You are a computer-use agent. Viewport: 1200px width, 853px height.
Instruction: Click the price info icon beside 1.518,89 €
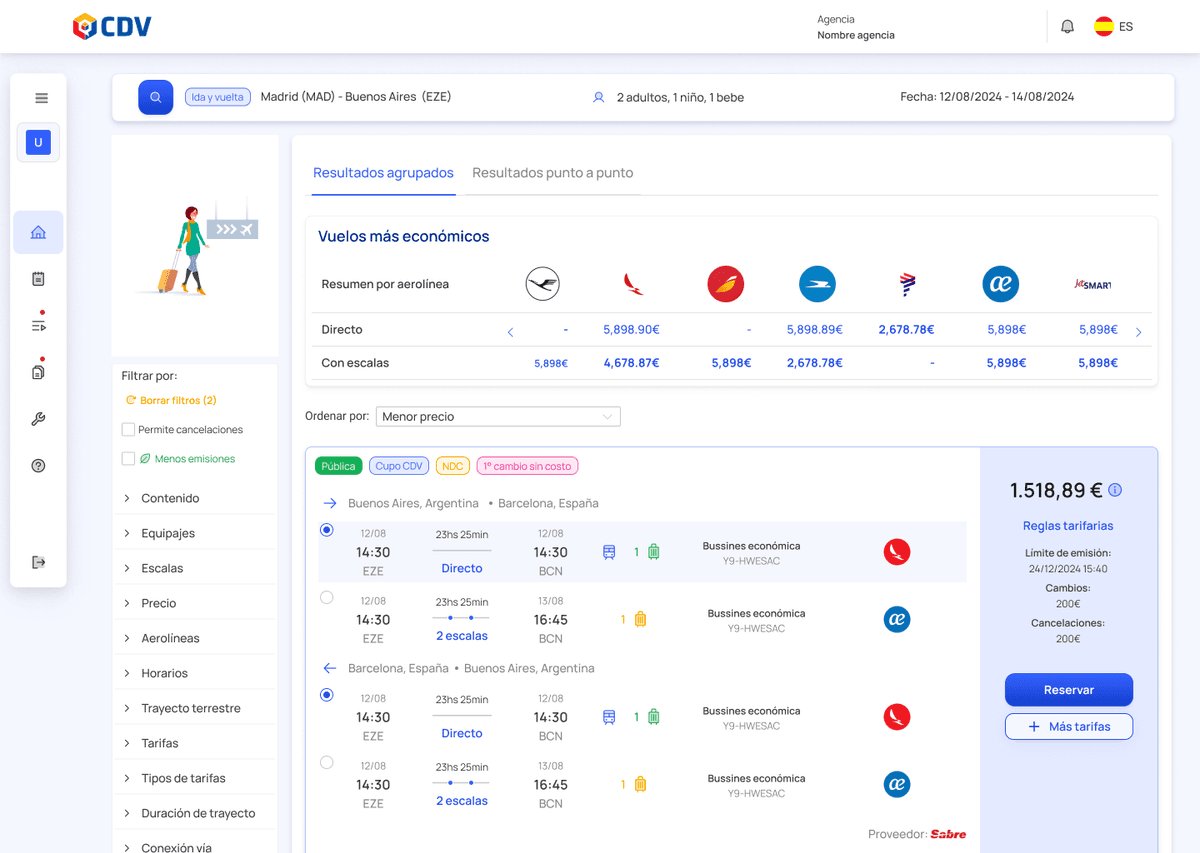[x=1115, y=490]
